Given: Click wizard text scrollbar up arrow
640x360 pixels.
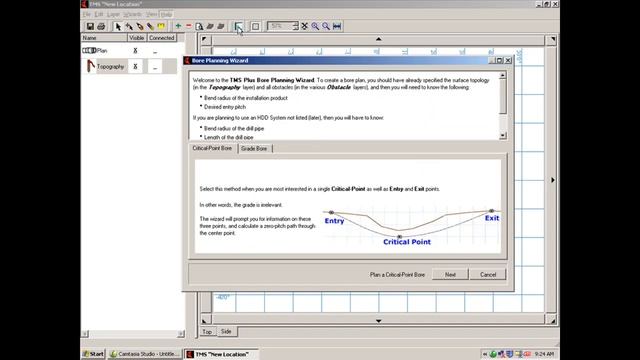Looking at the screenshot, I should [x=503, y=76].
